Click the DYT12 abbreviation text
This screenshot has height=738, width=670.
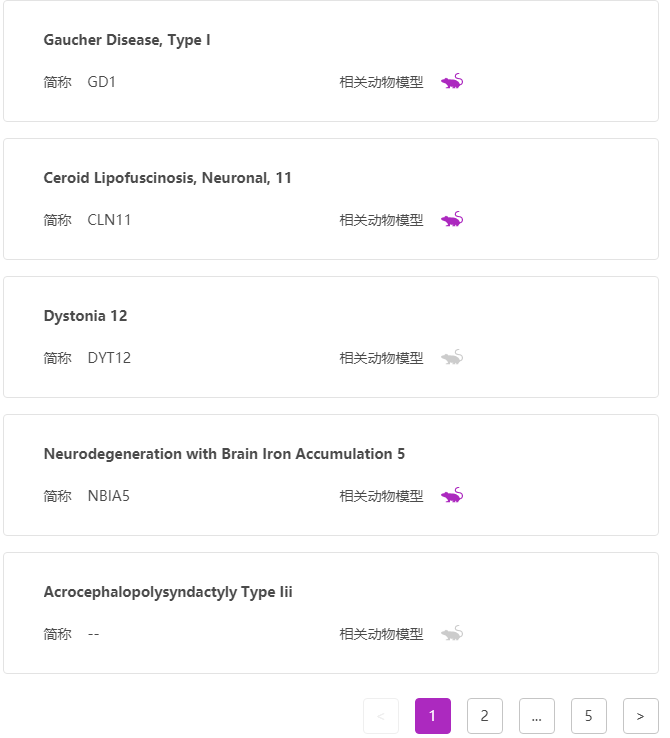click(109, 358)
